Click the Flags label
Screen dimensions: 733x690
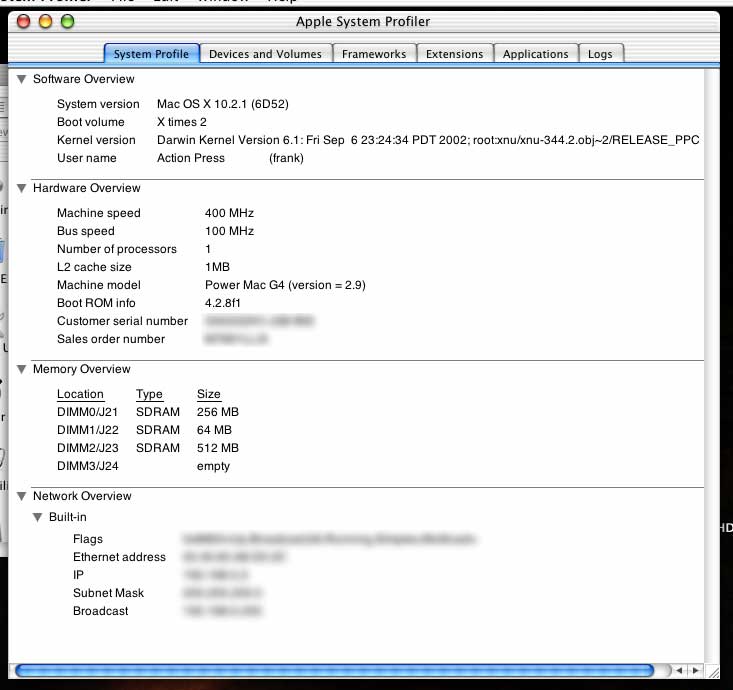tap(88, 539)
